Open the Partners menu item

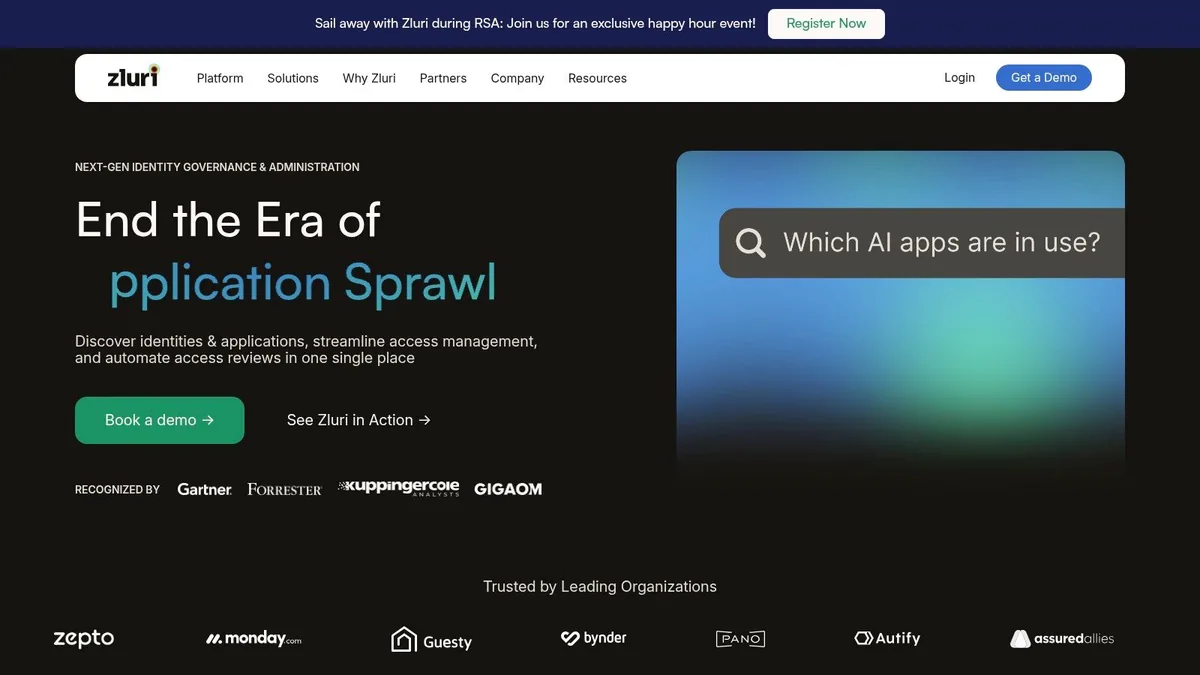coord(443,78)
